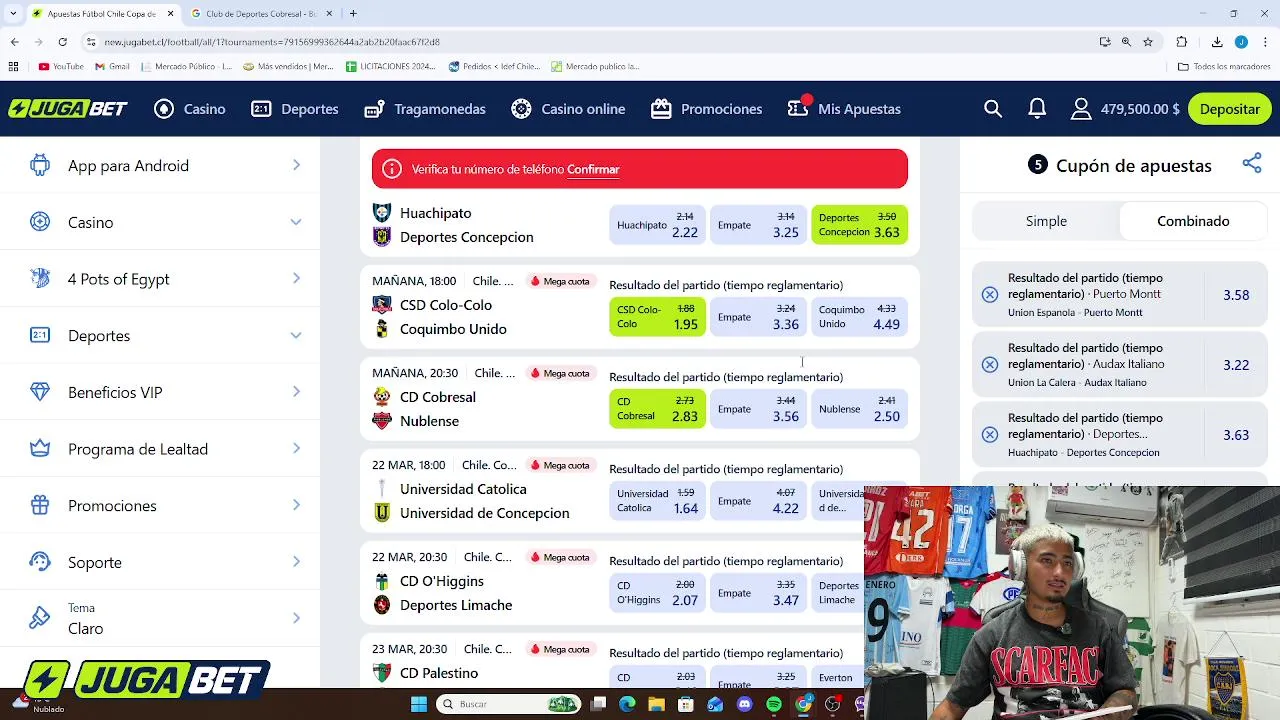Viewport: 1280px width, 720px height.
Task: Switch to Club de Deportes Cobresal browser tab
Action: tap(260, 14)
